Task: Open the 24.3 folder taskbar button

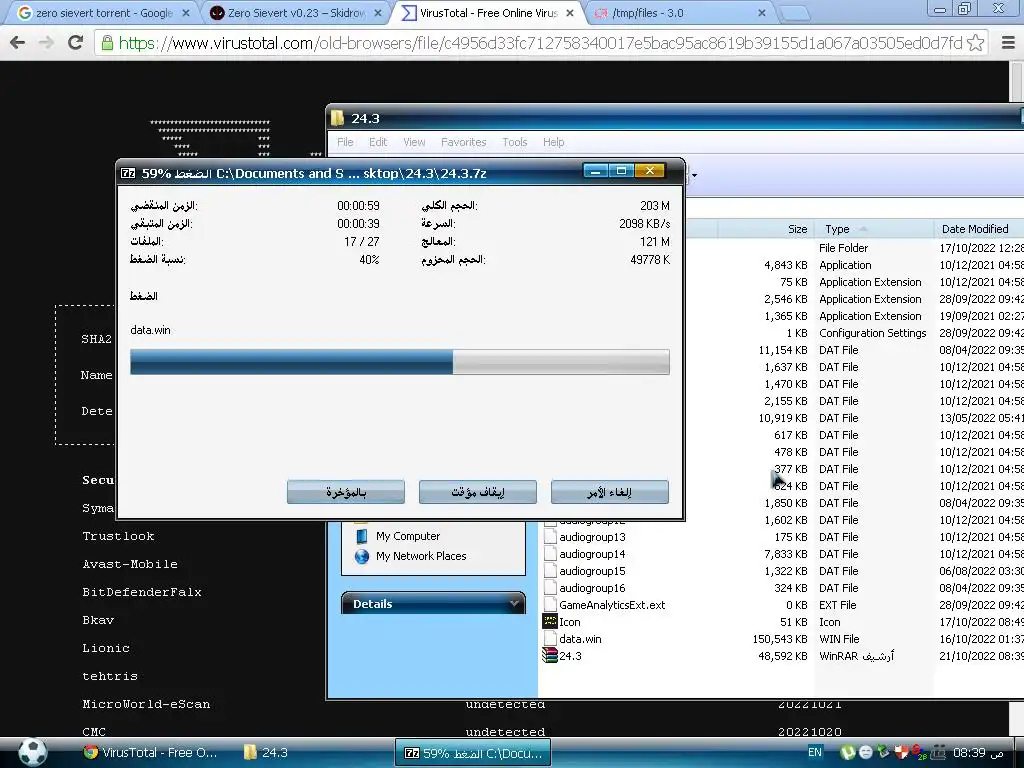Action: pos(266,752)
